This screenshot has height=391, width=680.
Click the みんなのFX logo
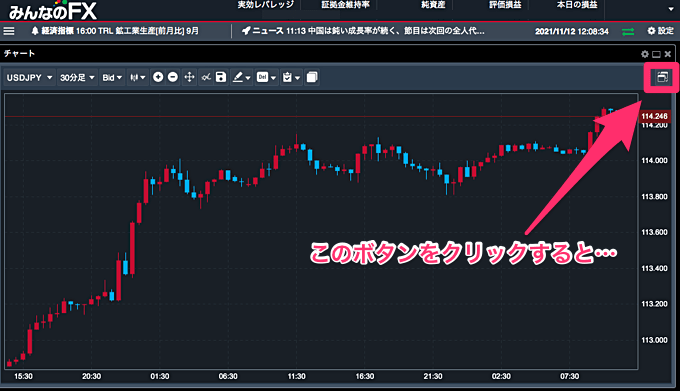coord(52,10)
